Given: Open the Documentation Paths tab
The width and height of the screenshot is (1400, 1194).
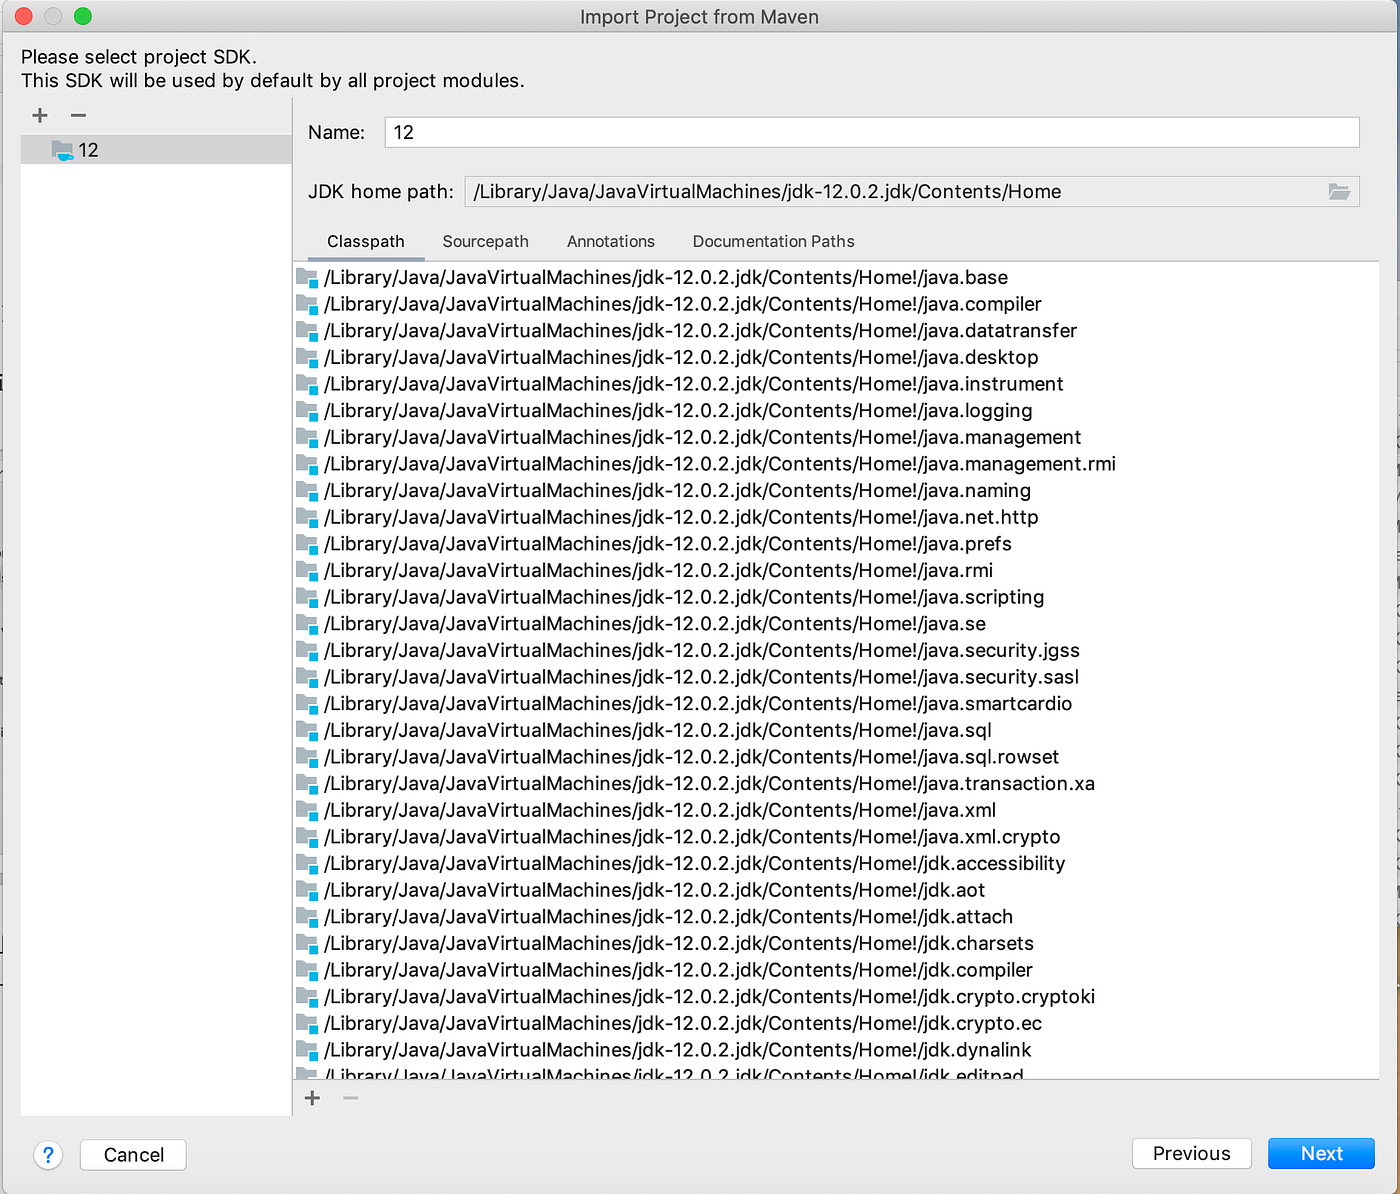Looking at the screenshot, I should point(773,241).
